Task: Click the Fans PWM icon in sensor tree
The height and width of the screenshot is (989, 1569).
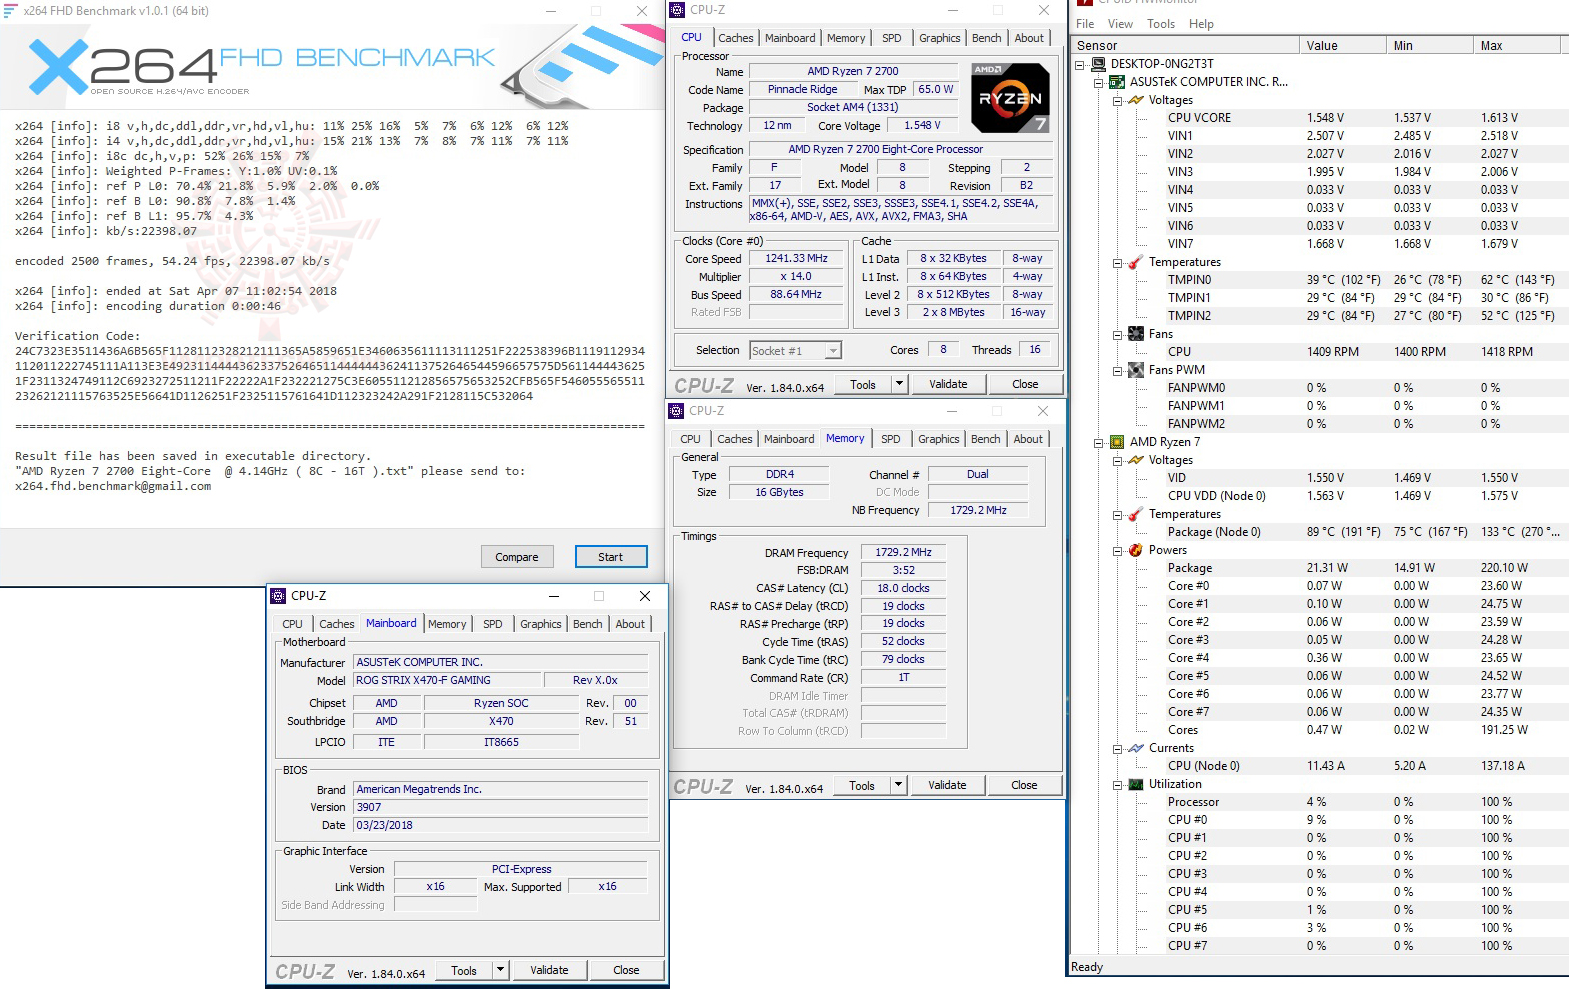Action: [x=1136, y=370]
